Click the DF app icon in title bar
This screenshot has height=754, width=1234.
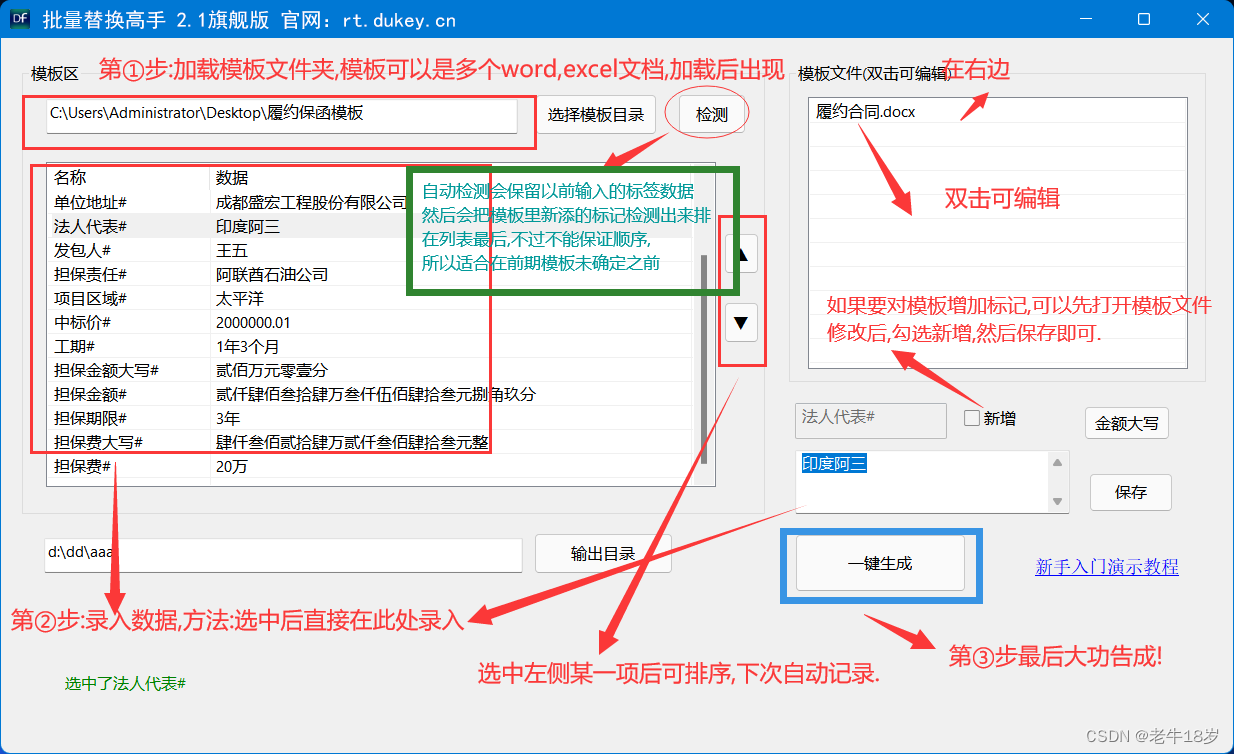click(20, 19)
